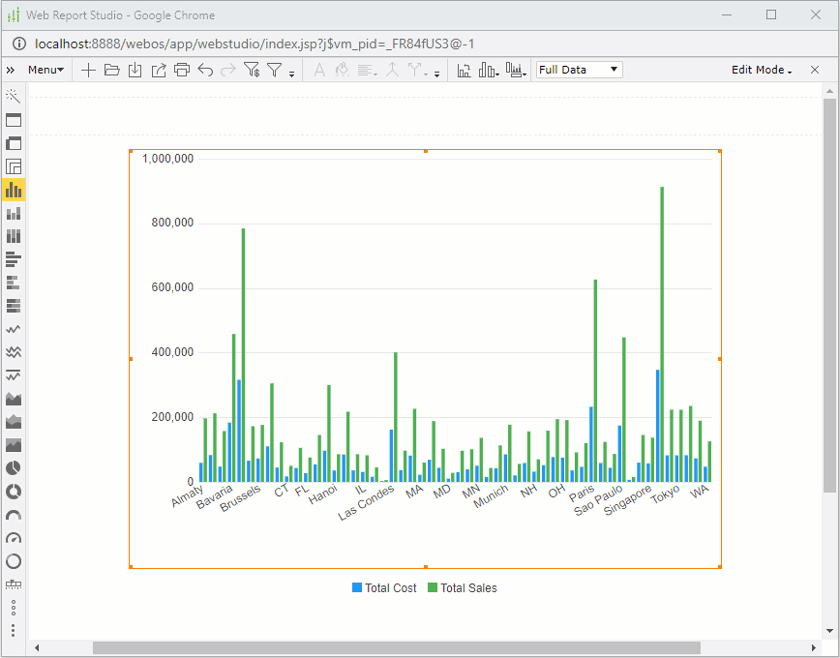Select the donut chart type icon
The image size is (840, 658).
(x=14, y=491)
